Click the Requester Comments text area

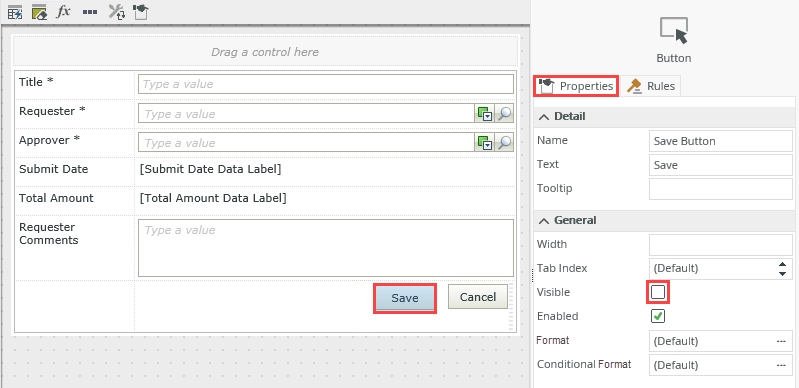[x=326, y=248]
